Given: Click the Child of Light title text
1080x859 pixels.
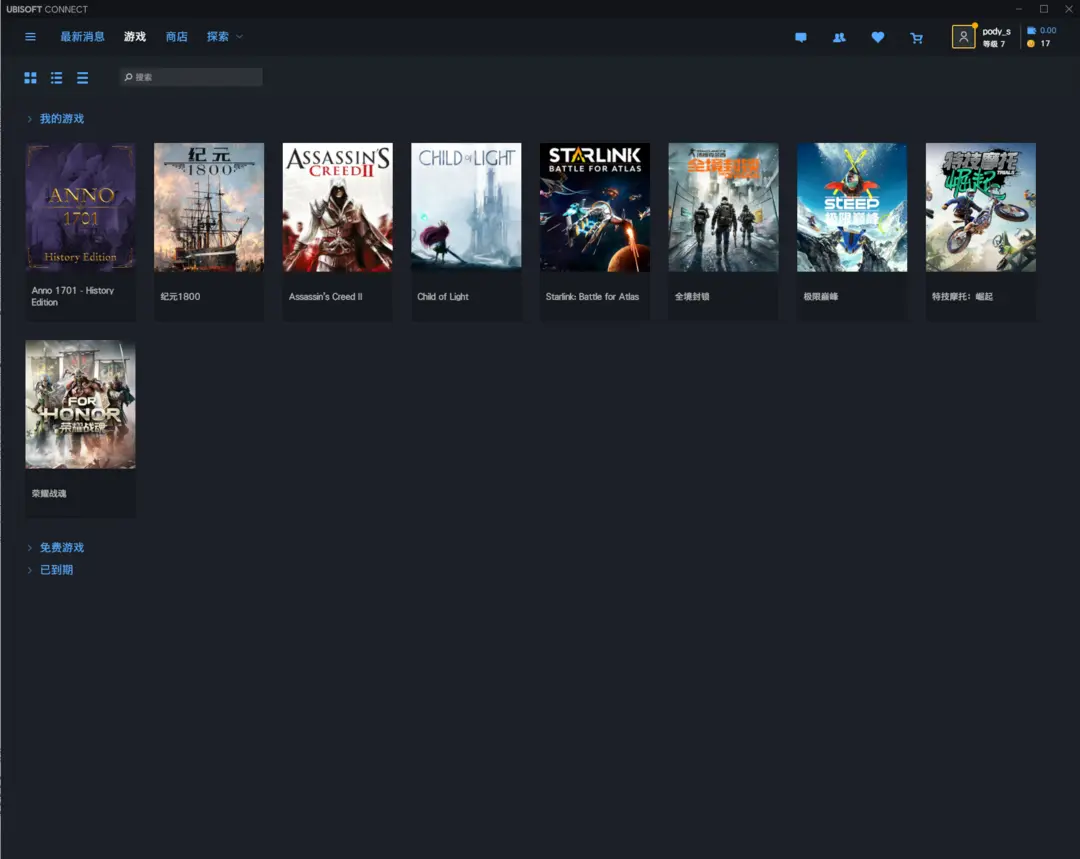Looking at the screenshot, I should pos(443,297).
